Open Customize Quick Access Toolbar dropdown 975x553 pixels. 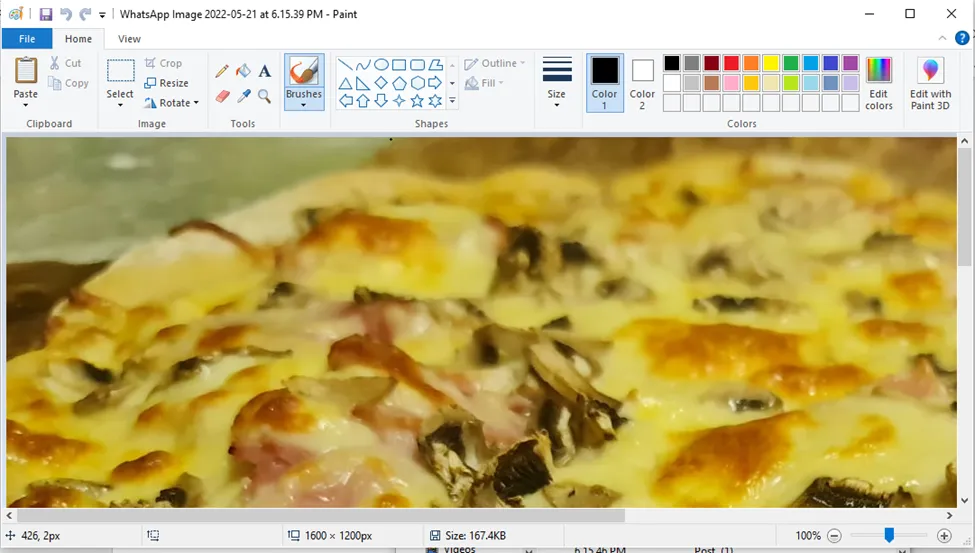(x=102, y=14)
